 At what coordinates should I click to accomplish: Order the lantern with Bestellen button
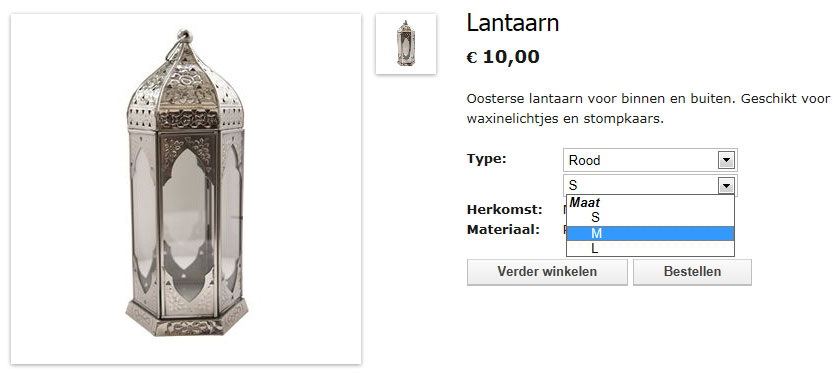692,272
